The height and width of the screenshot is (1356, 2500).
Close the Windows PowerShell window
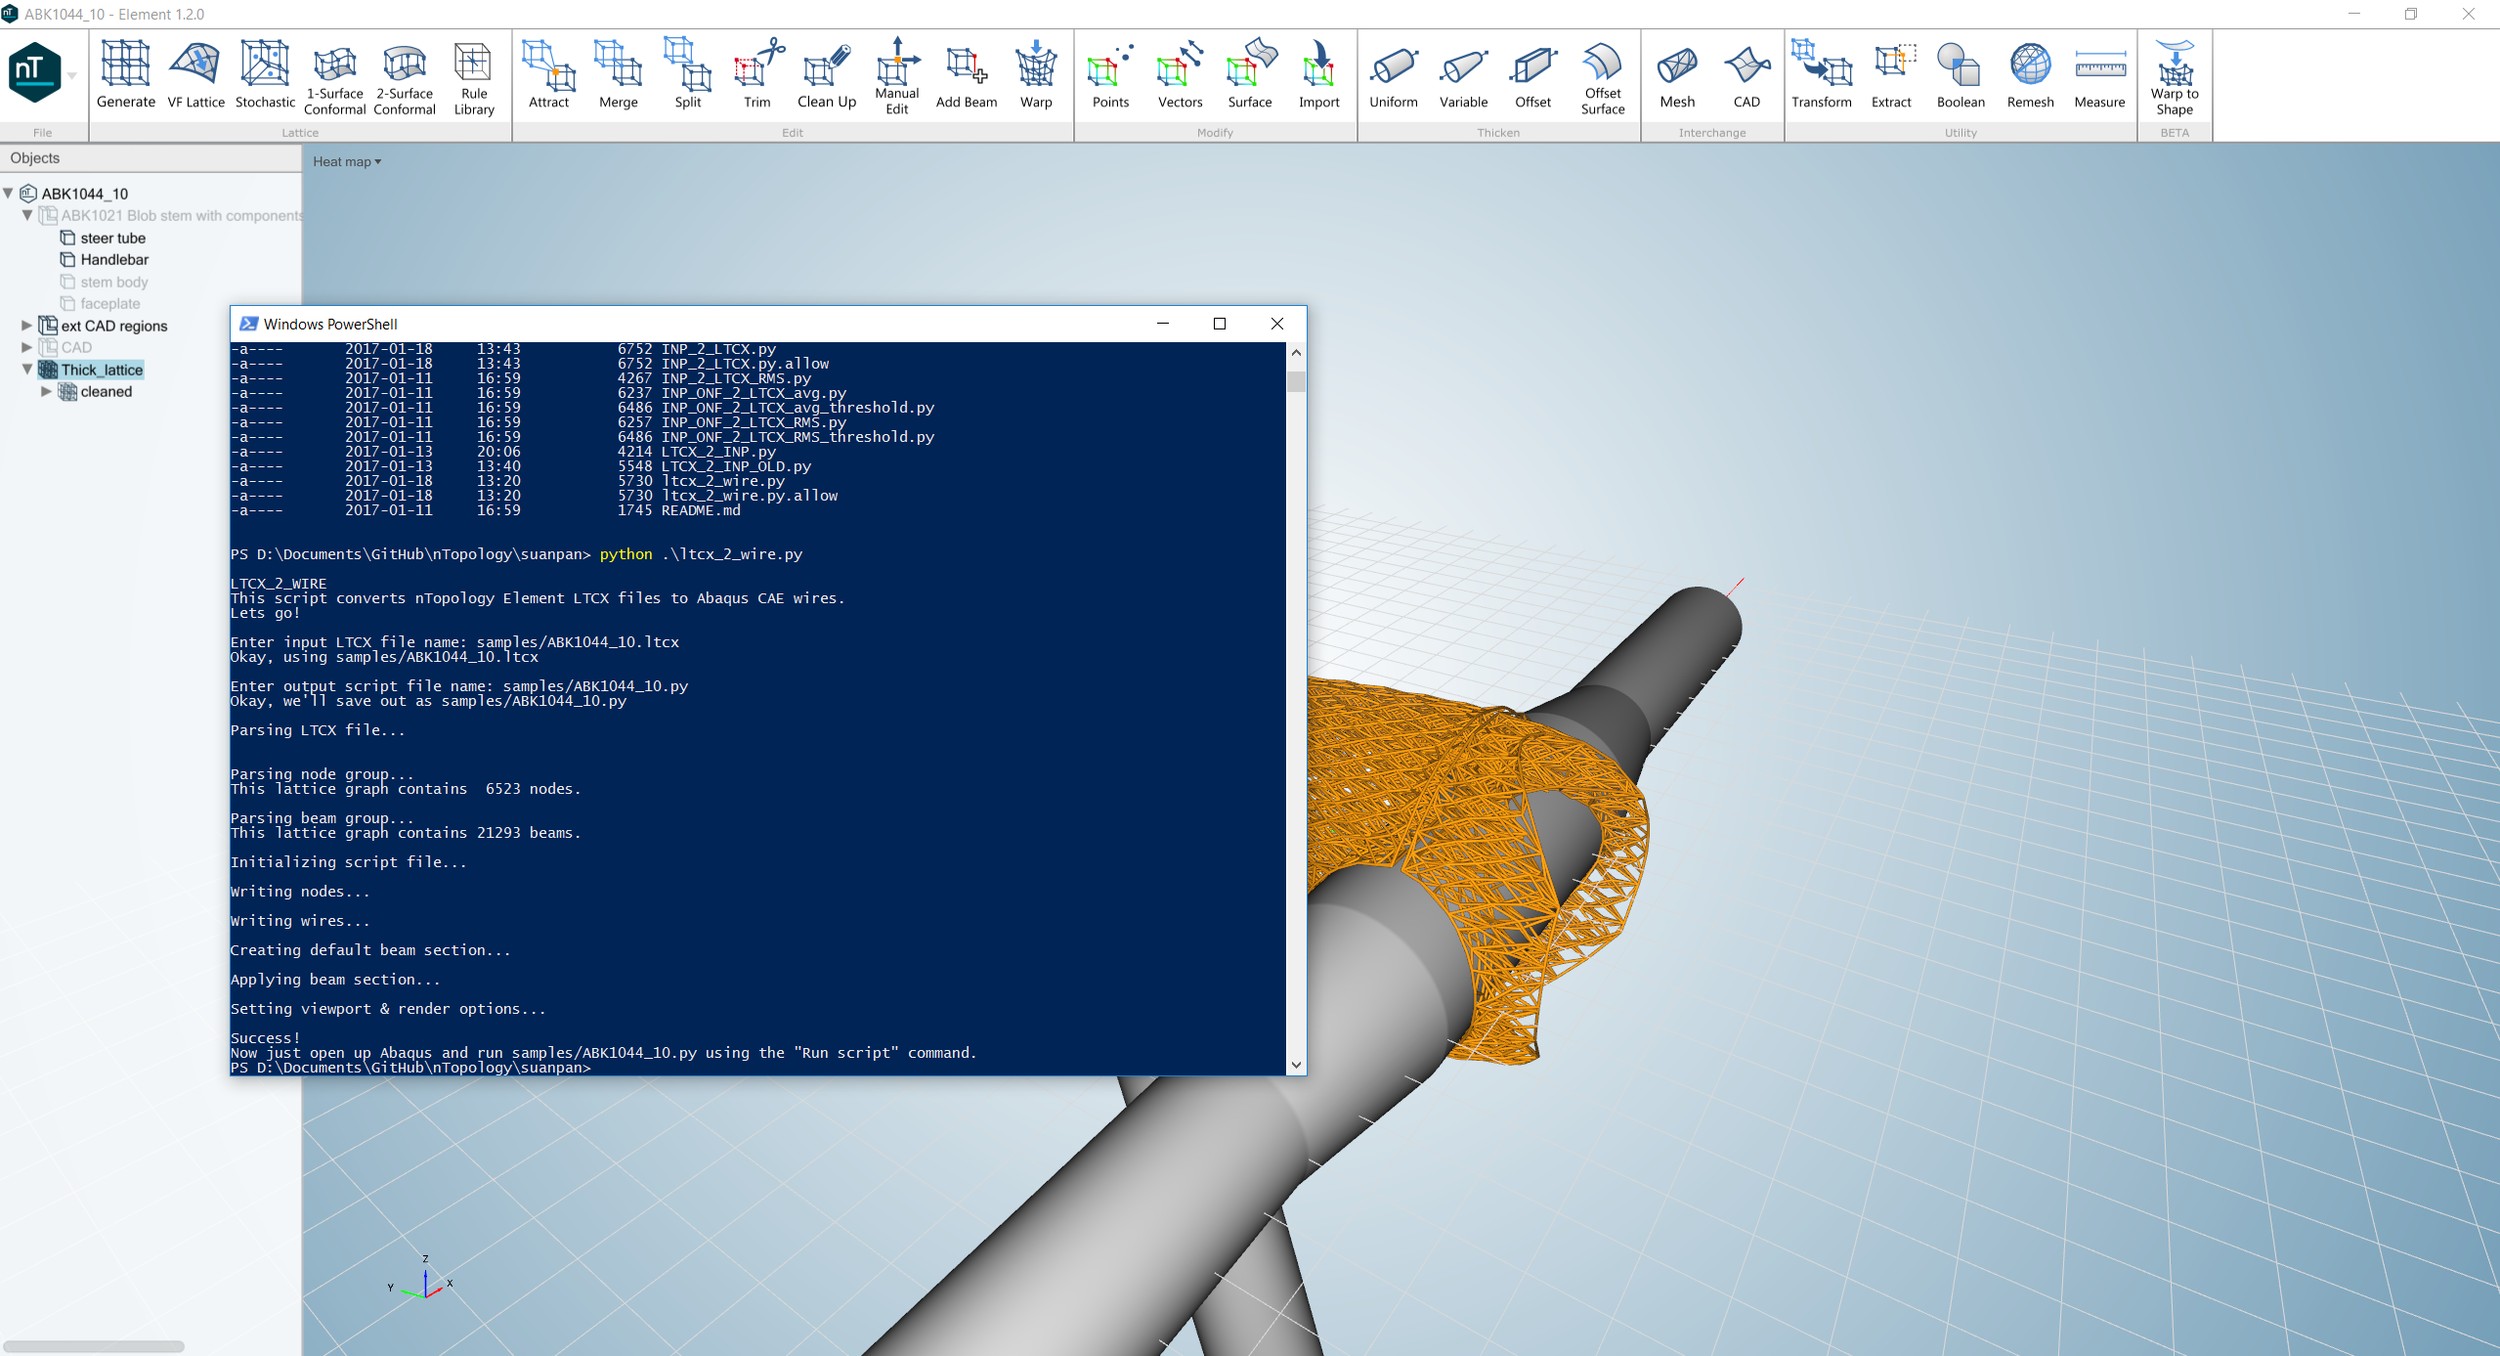(x=1277, y=324)
